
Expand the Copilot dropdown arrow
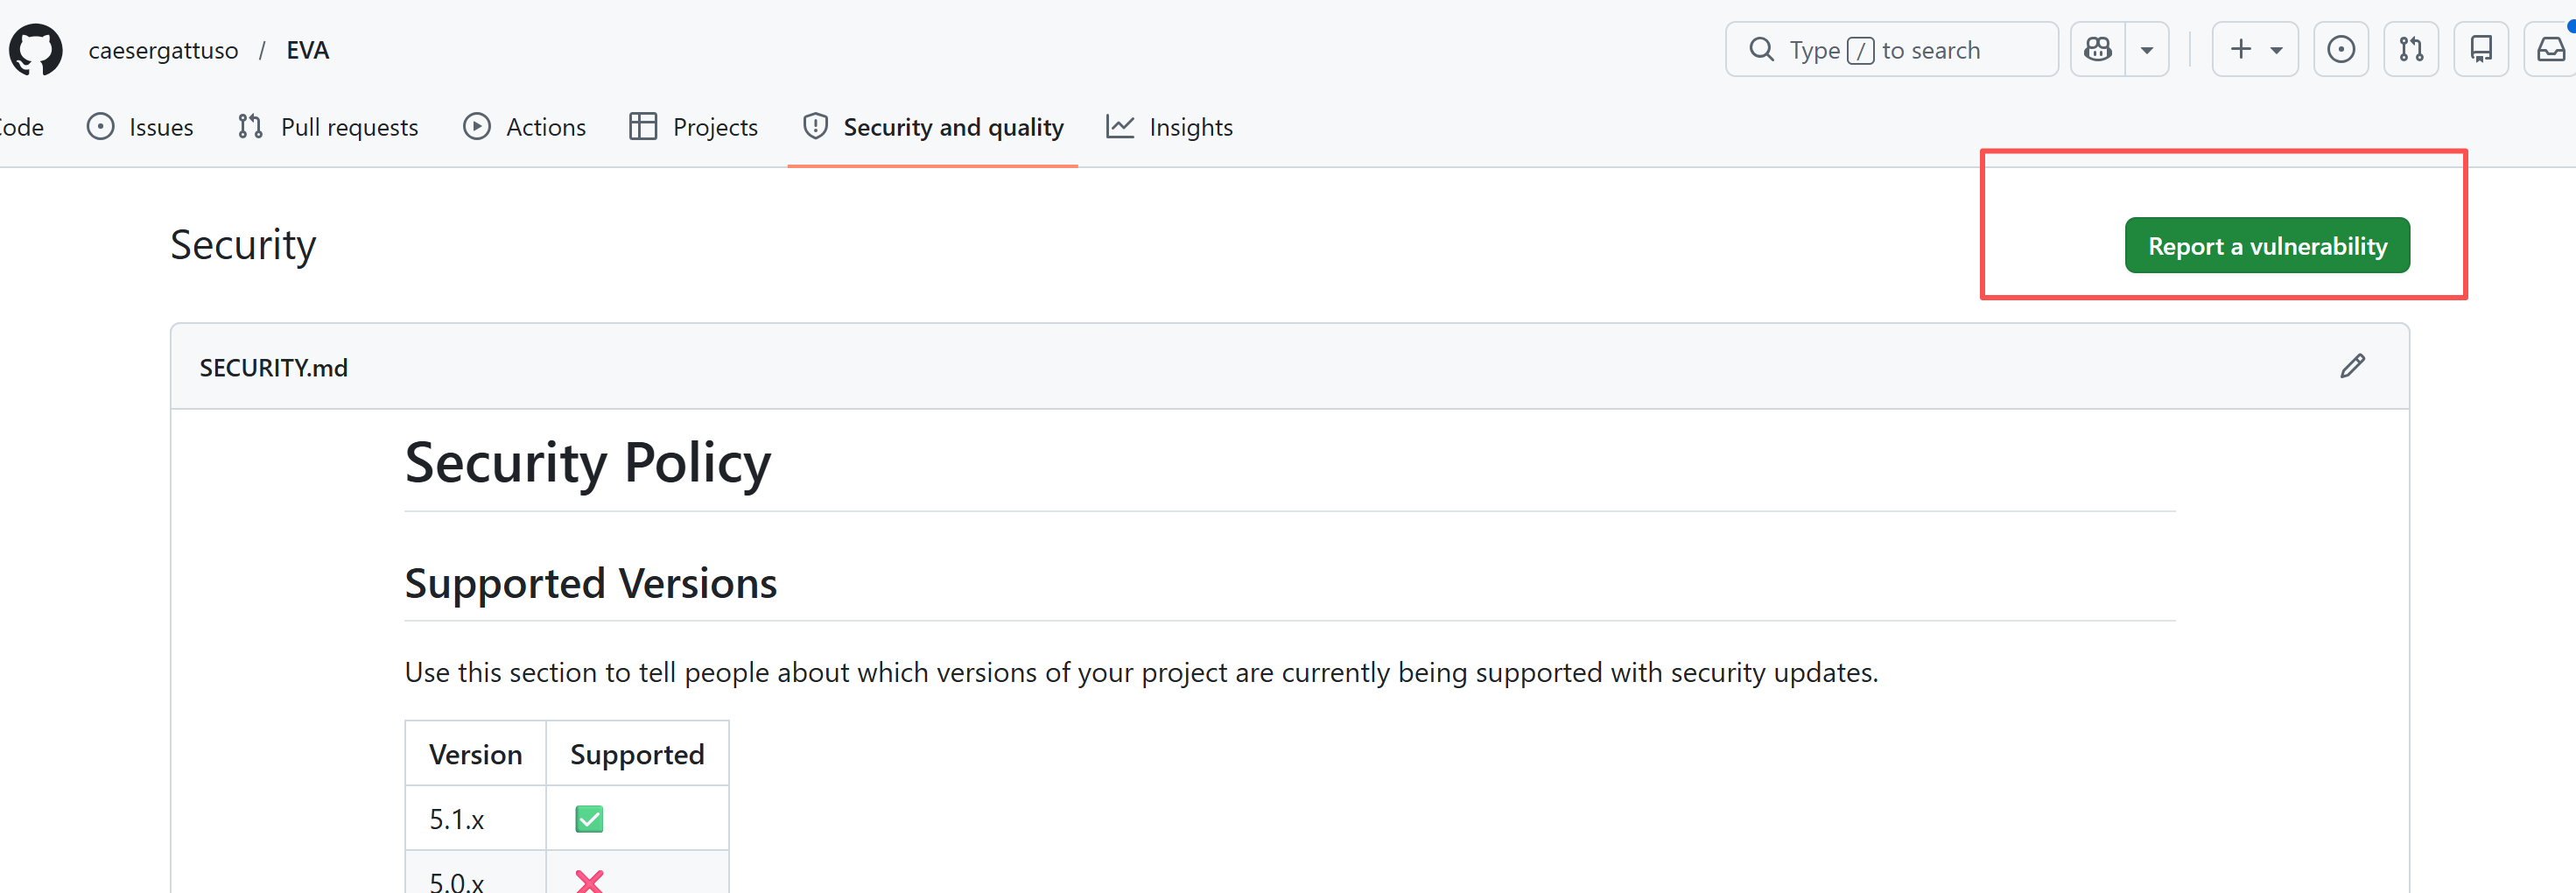(2146, 50)
